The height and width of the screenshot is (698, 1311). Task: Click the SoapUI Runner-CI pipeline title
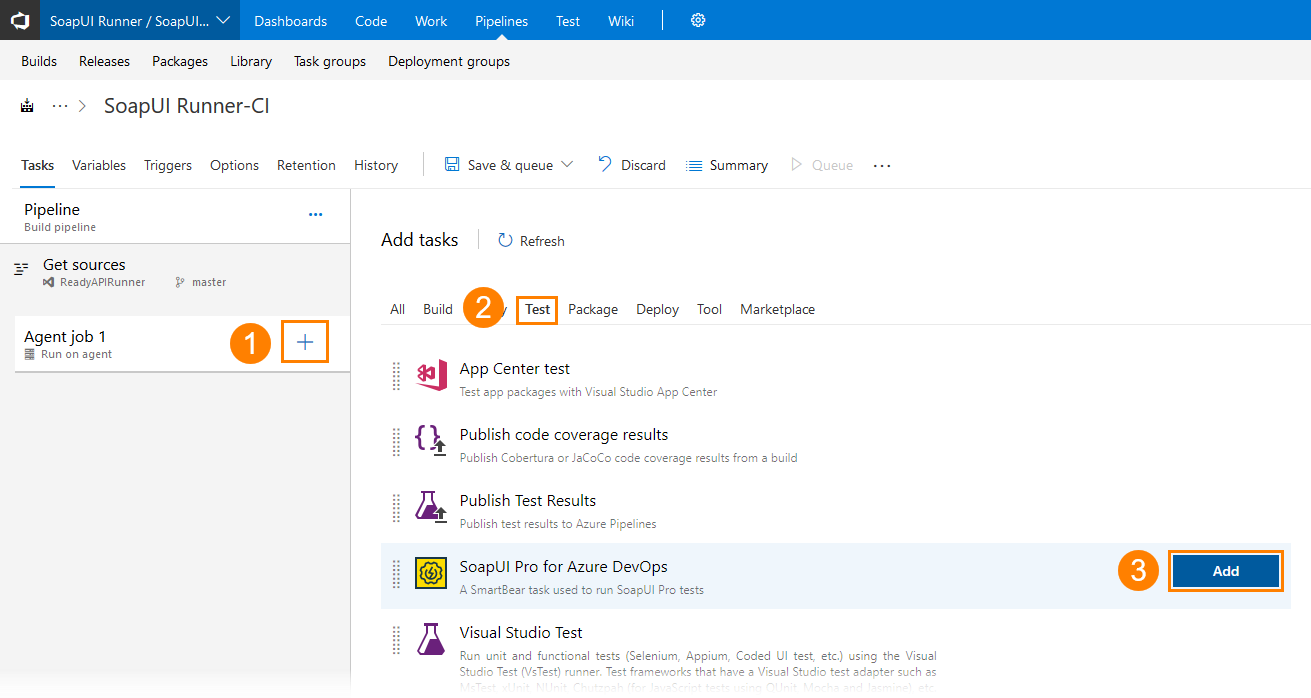[187, 106]
